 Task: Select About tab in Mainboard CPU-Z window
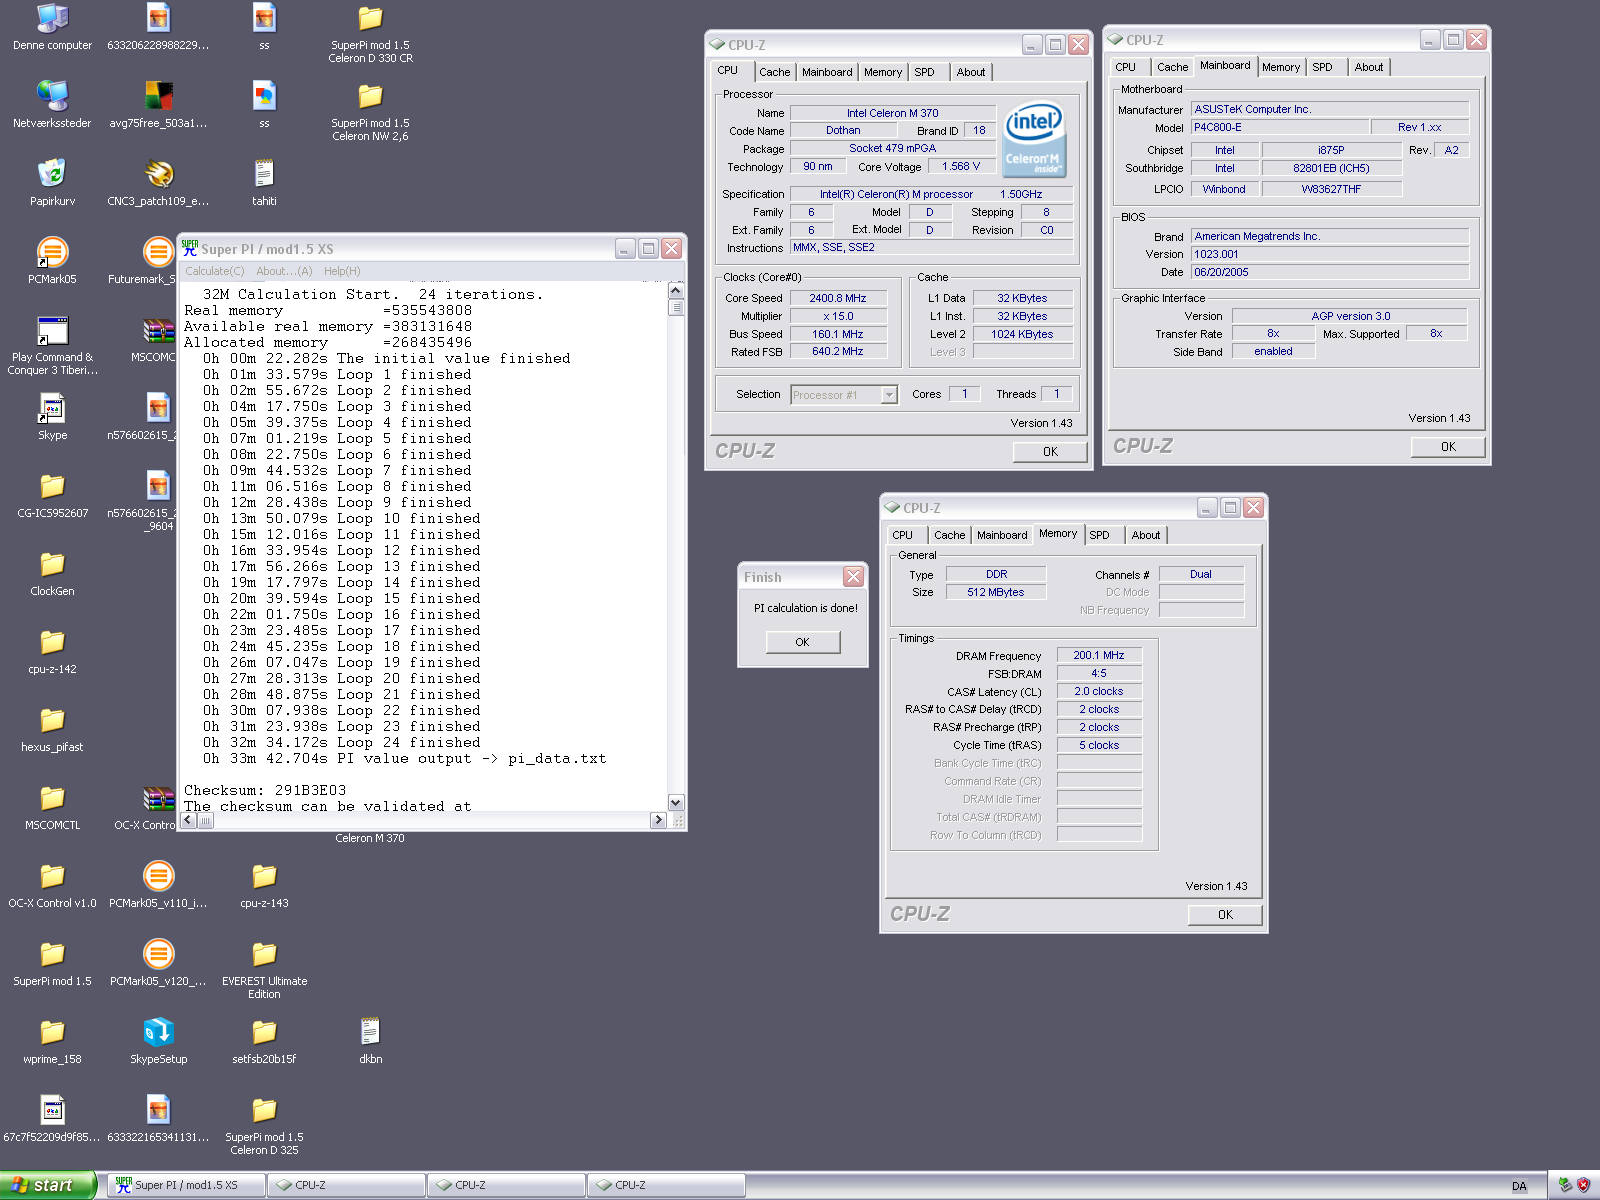(1369, 67)
